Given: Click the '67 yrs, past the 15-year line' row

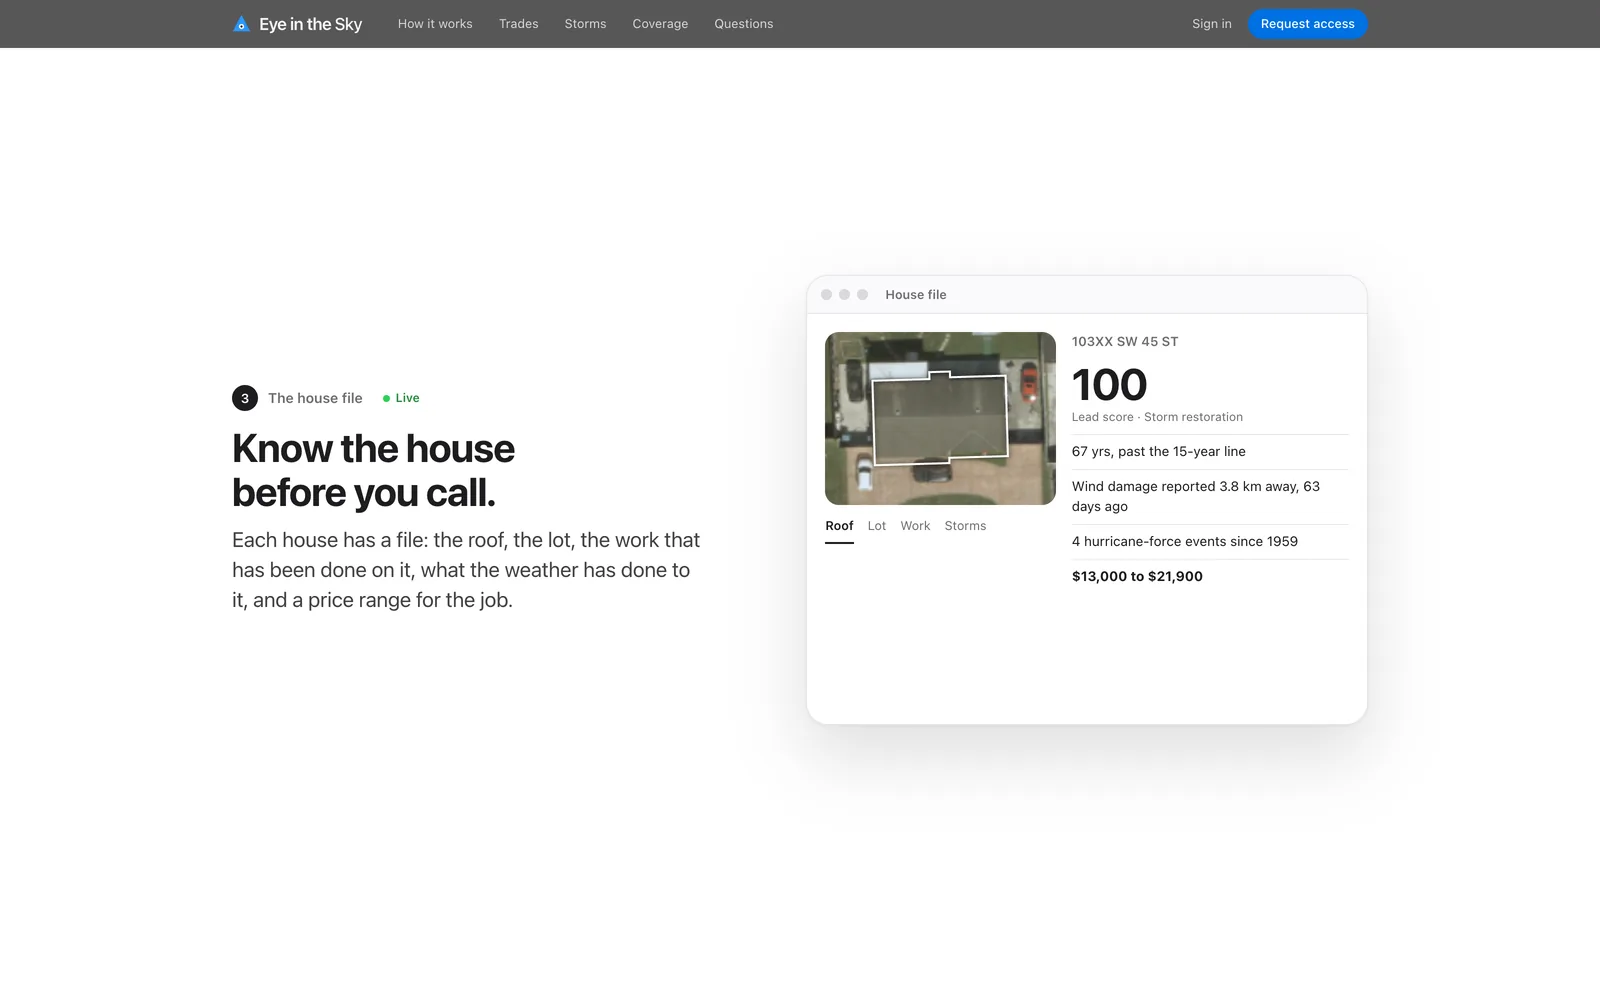Looking at the screenshot, I should [1210, 452].
